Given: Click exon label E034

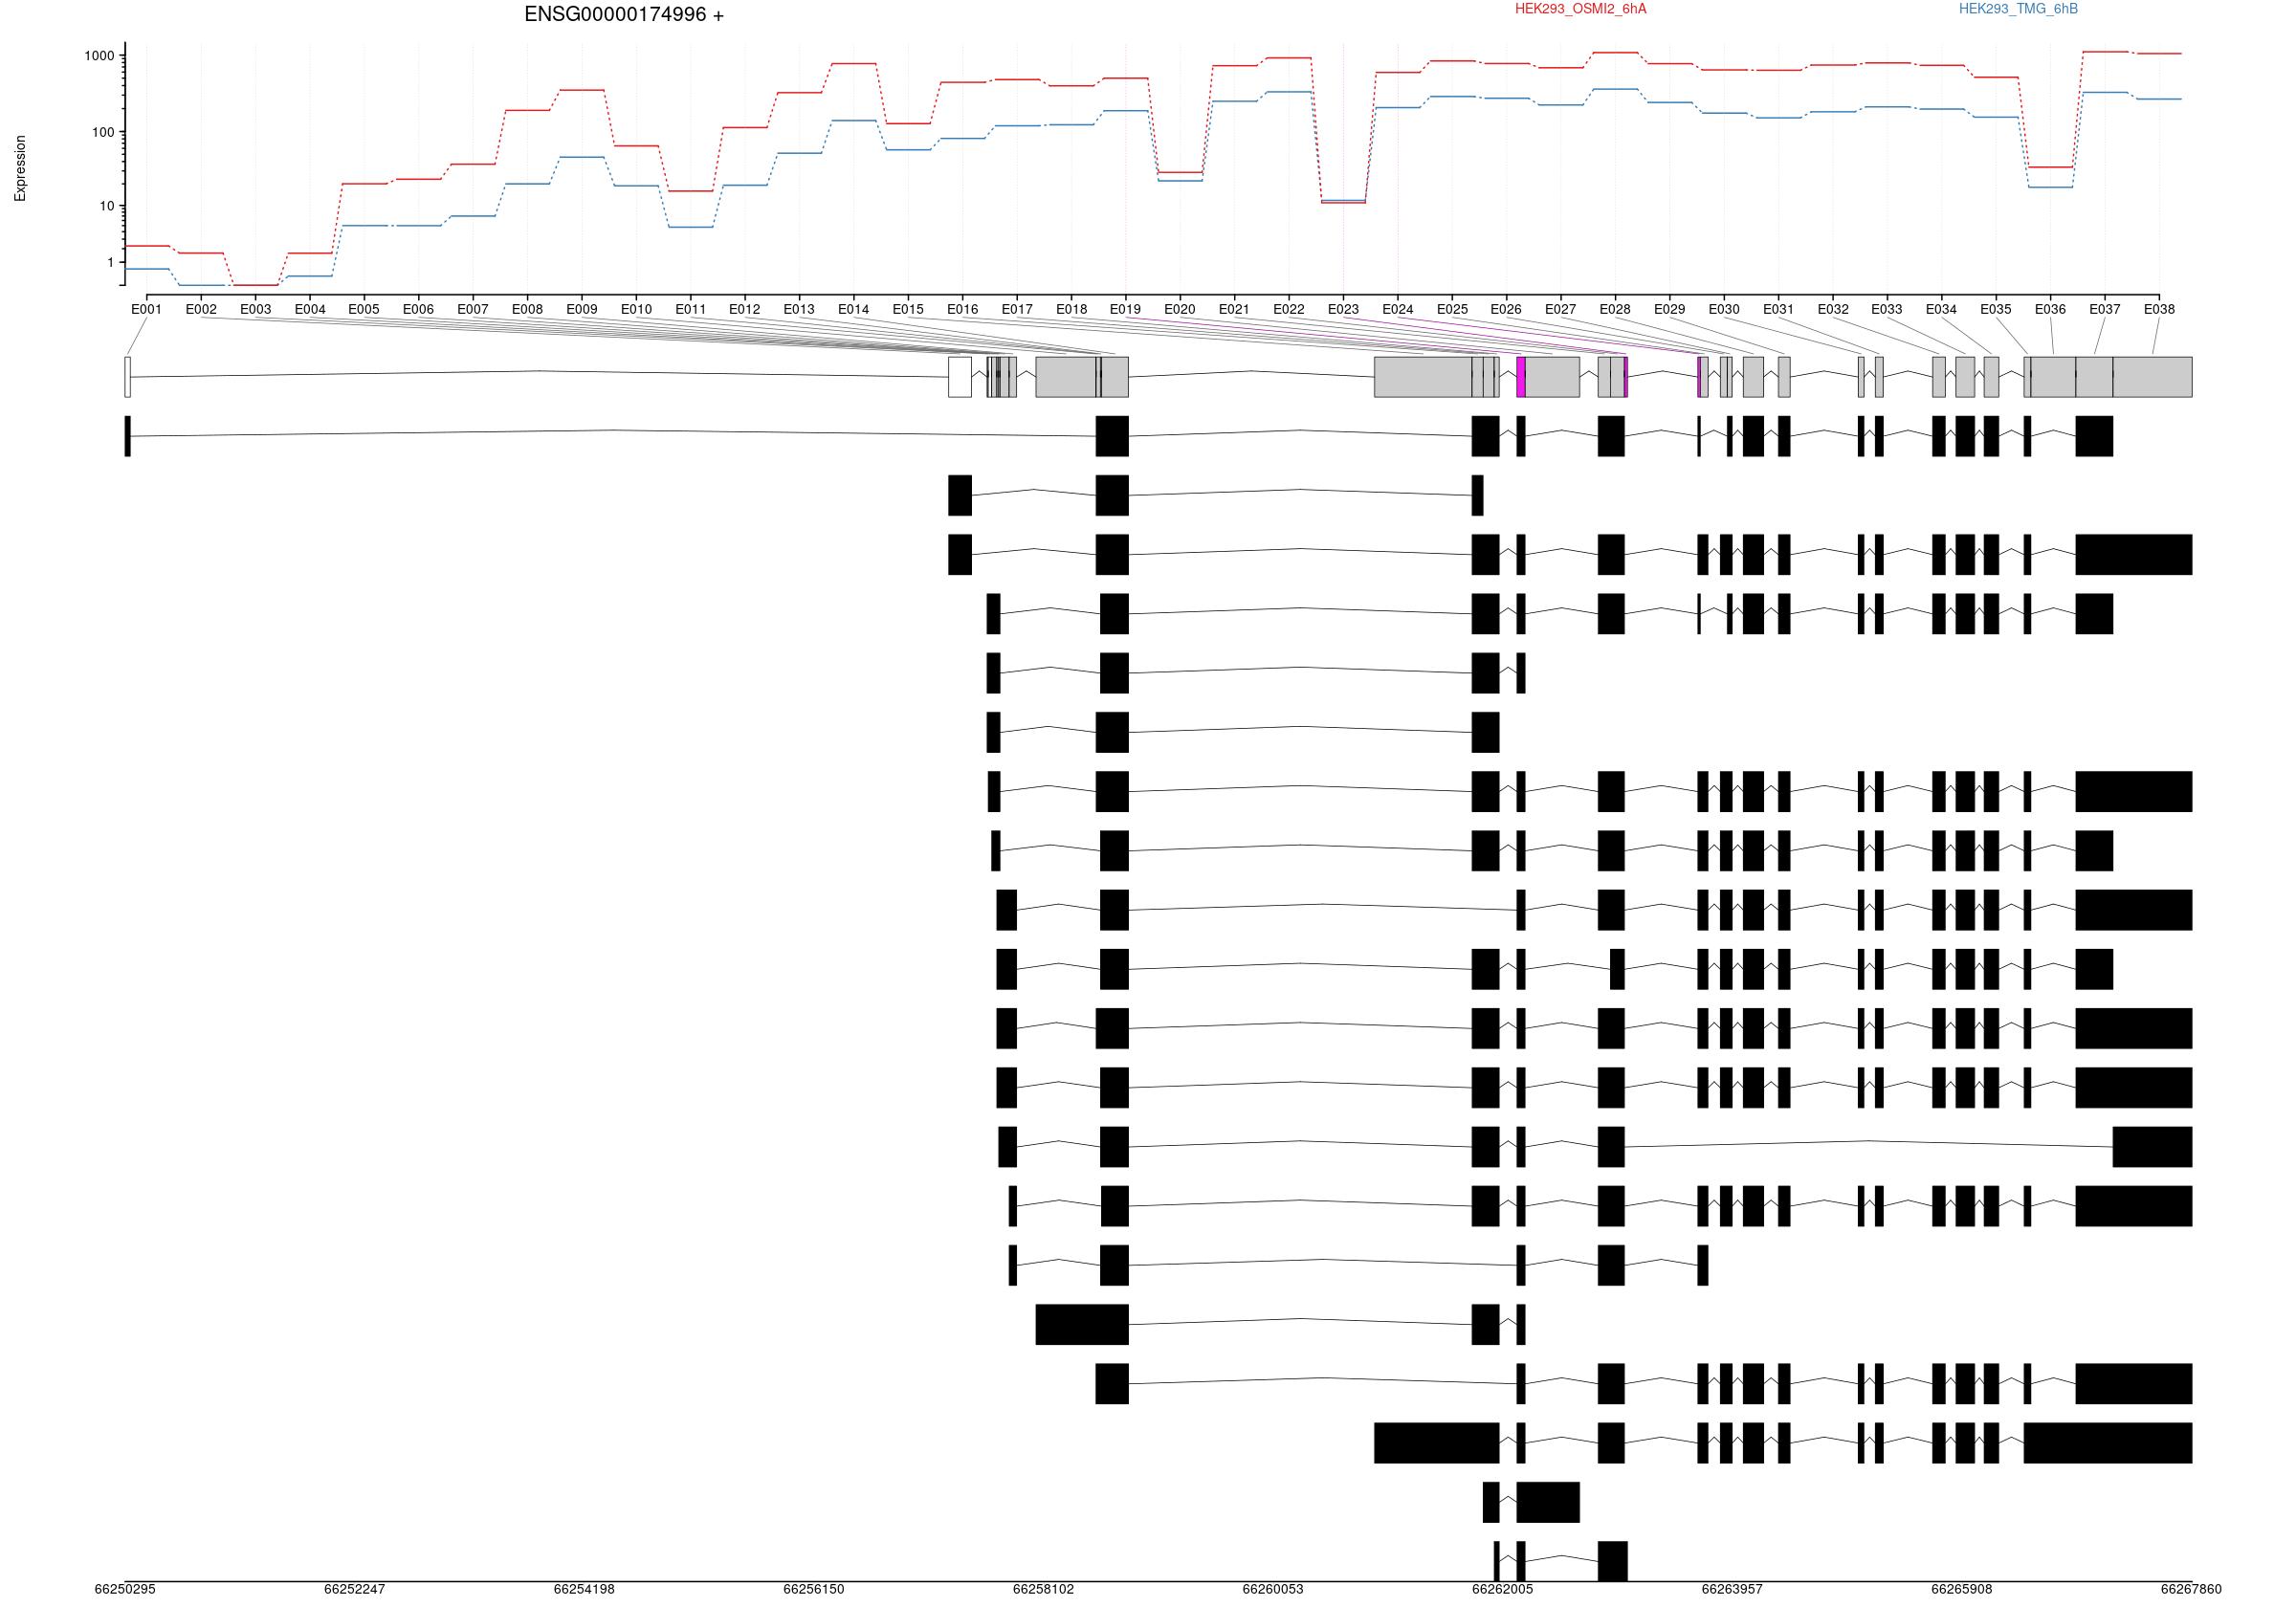Looking at the screenshot, I should coord(1941,309).
